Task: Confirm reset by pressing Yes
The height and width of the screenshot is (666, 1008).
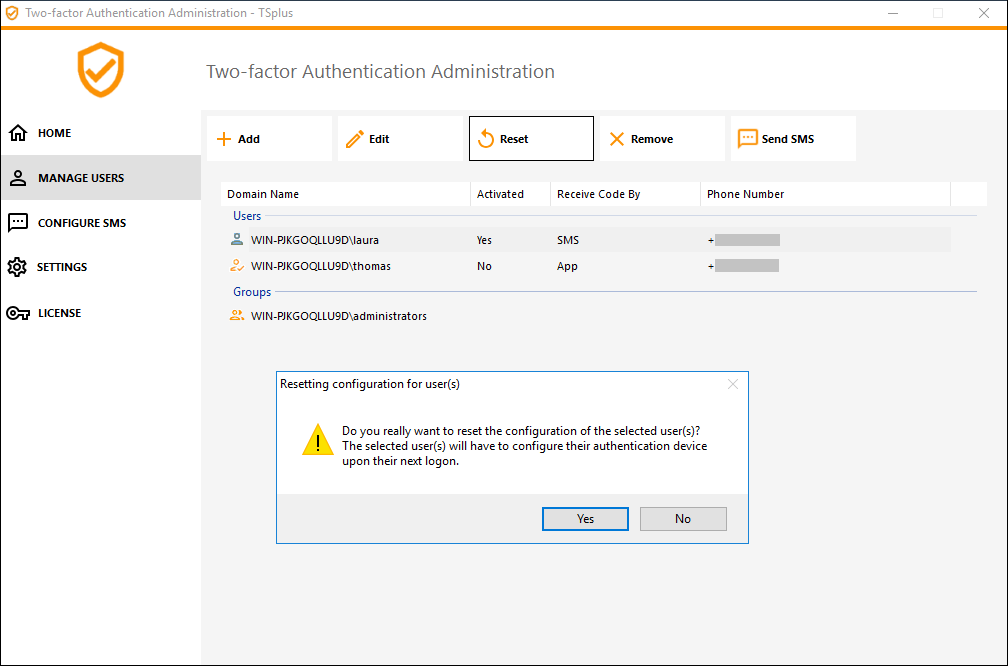Action: click(x=585, y=519)
